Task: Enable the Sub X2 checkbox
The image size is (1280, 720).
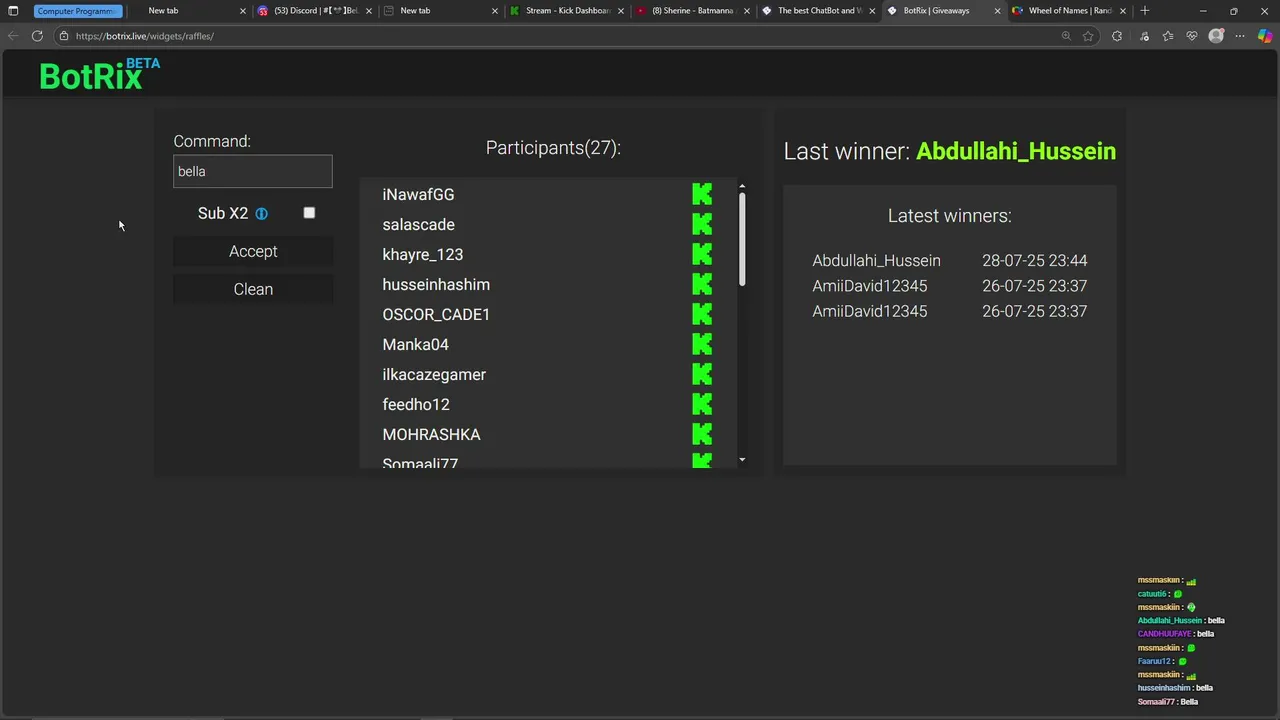Action: [x=309, y=213]
